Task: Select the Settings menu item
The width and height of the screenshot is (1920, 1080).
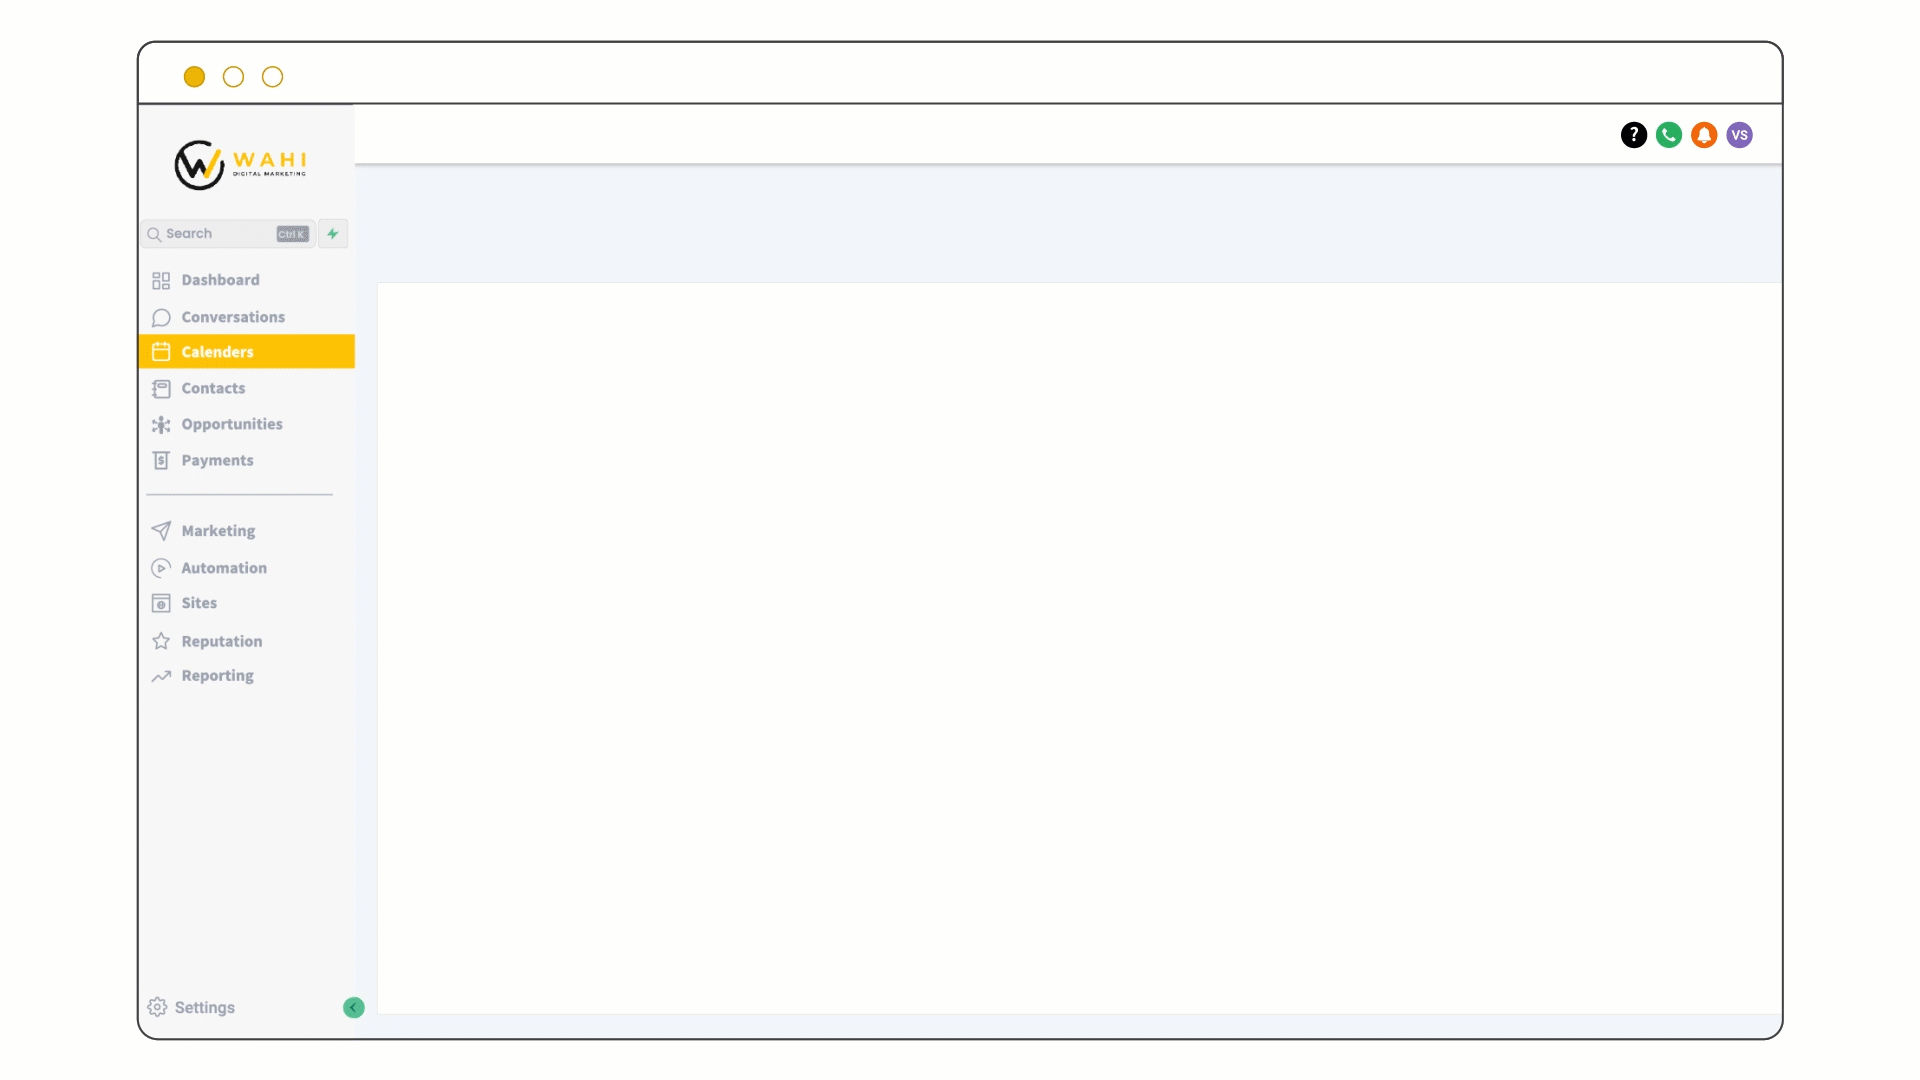Action: click(x=204, y=1006)
